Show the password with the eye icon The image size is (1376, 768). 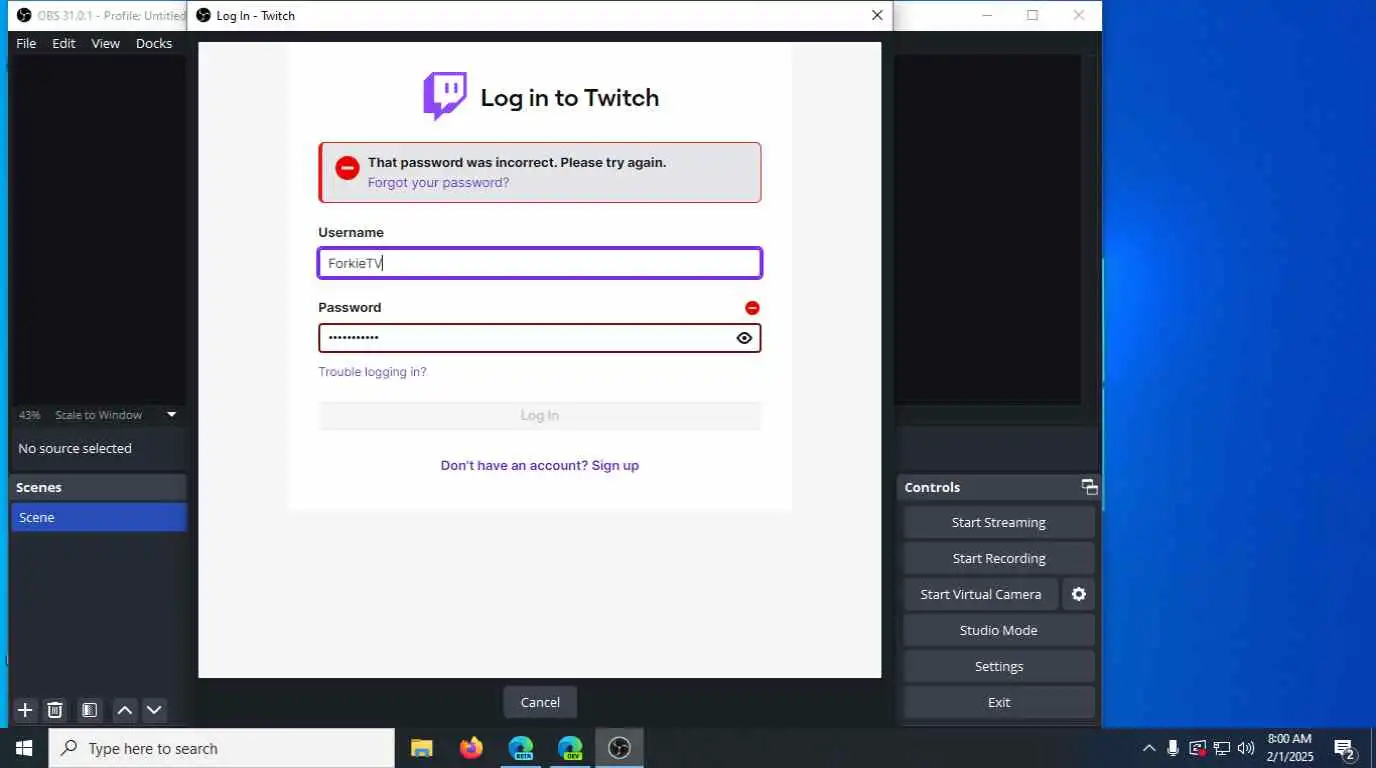[x=744, y=338]
